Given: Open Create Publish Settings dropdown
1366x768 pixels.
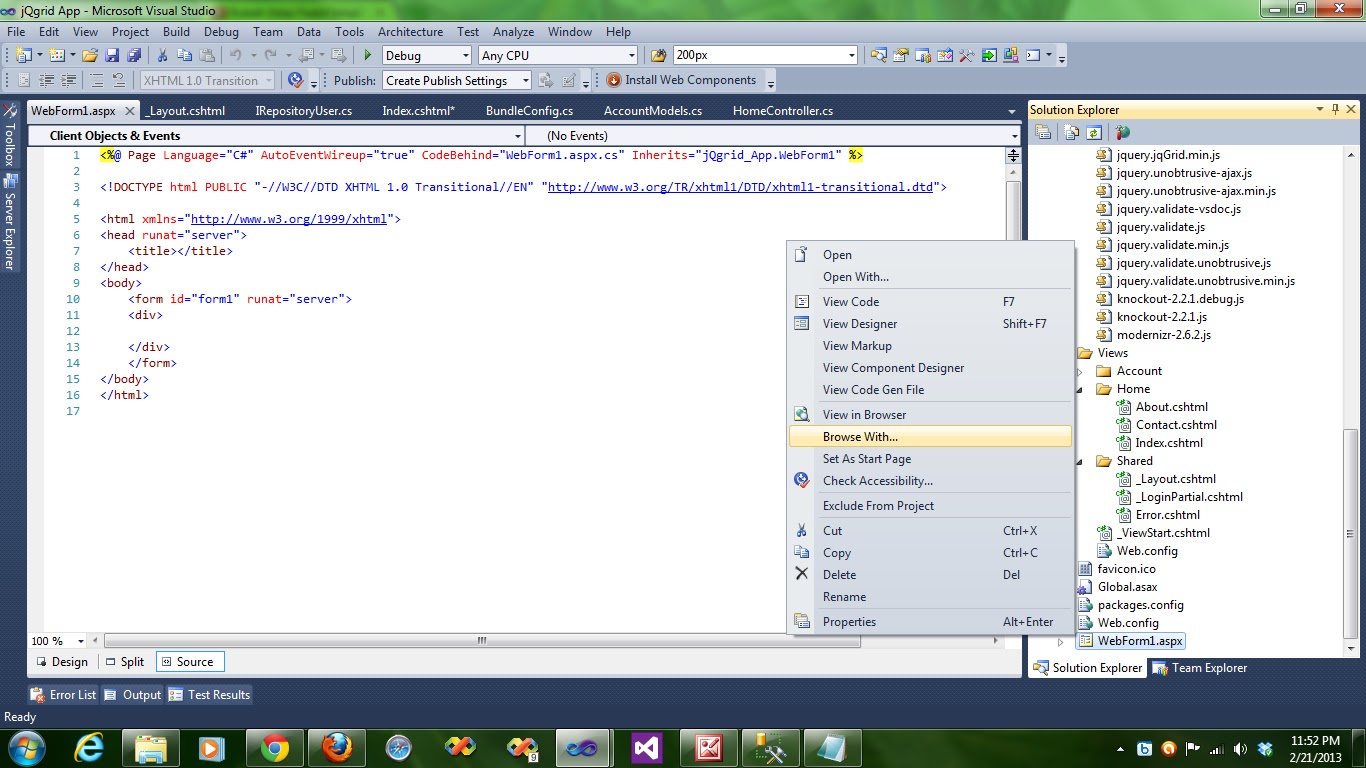Looking at the screenshot, I should [x=527, y=81].
